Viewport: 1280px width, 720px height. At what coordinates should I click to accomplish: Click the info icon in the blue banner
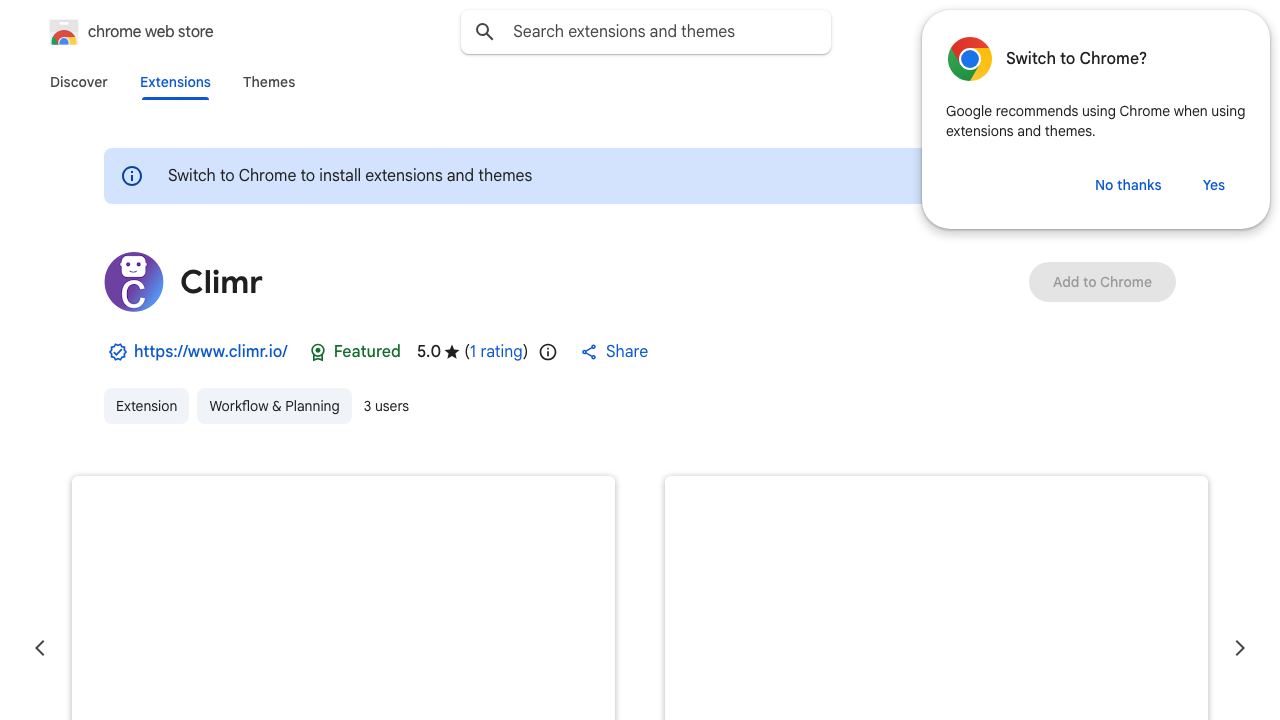pos(132,176)
